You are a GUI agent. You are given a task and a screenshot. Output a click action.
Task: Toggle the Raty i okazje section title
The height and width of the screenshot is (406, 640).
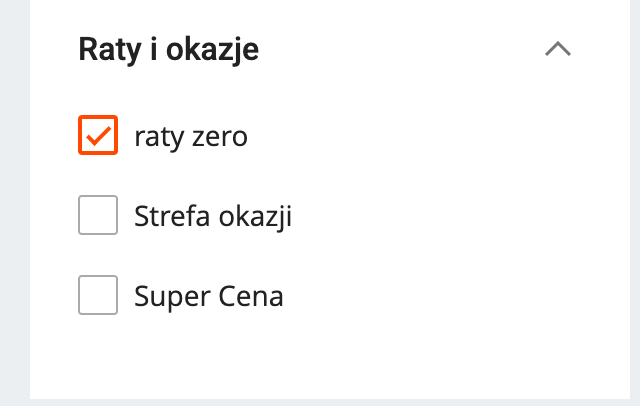pos(168,49)
